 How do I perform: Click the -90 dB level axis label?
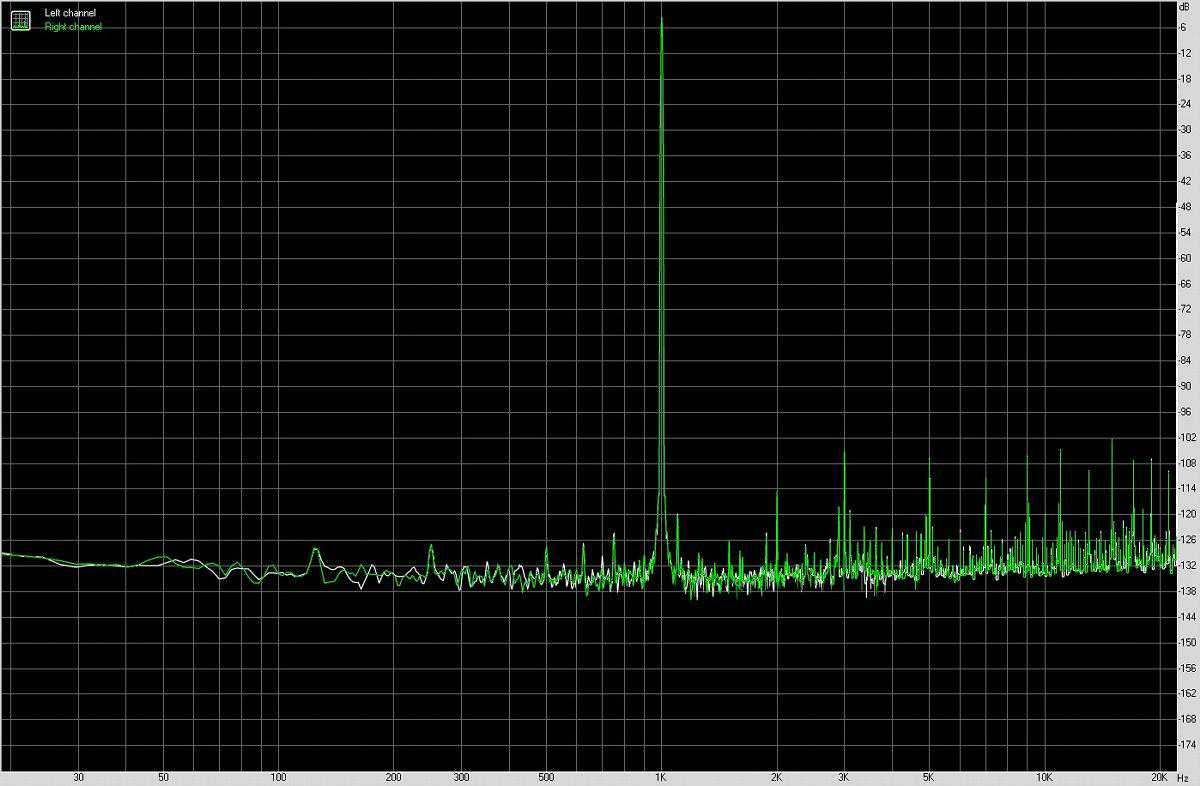coord(1187,386)
